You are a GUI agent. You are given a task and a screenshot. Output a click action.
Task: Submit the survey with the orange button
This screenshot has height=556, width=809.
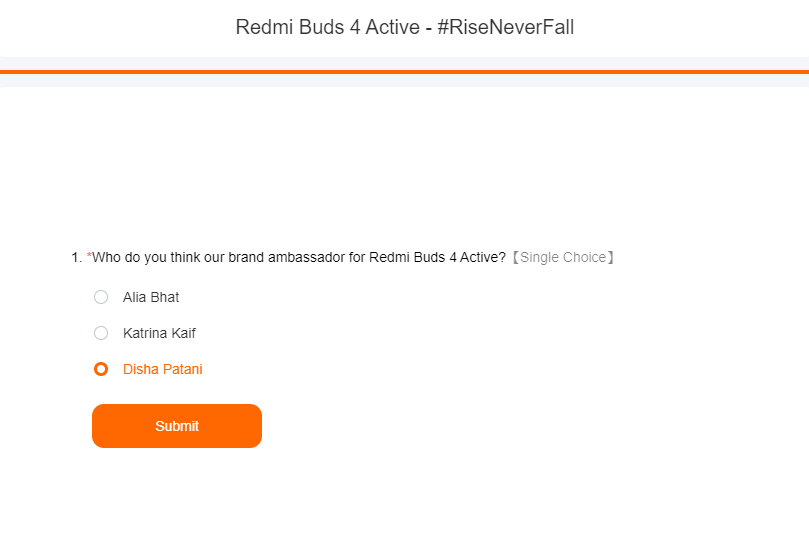click(177, 426)
